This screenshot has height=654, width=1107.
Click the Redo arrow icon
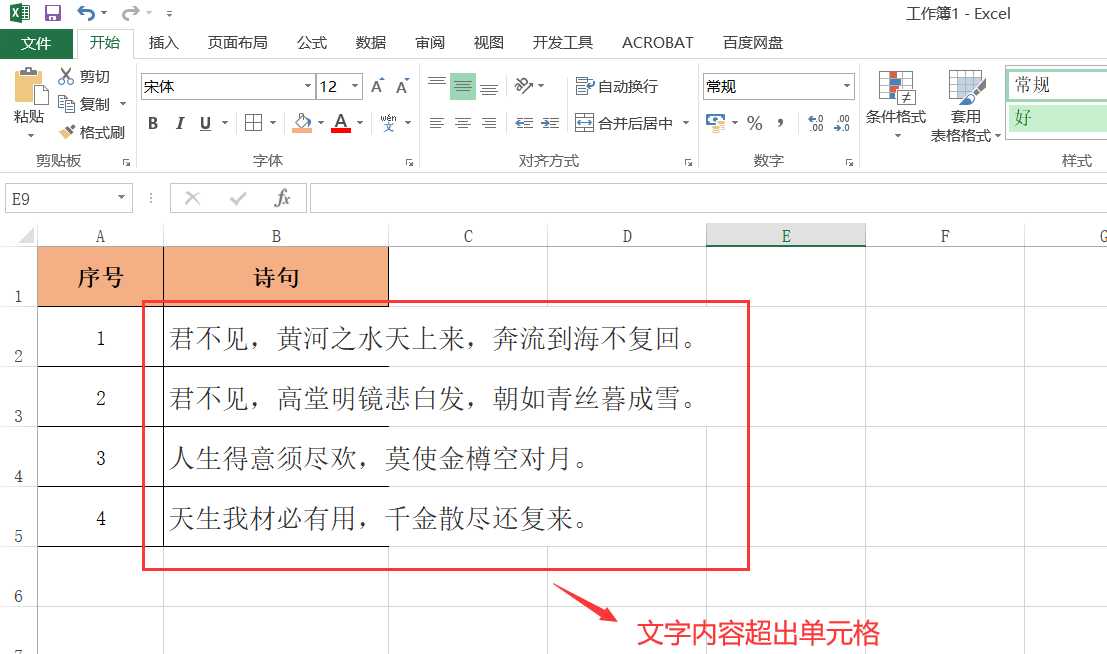coord(131,13)
